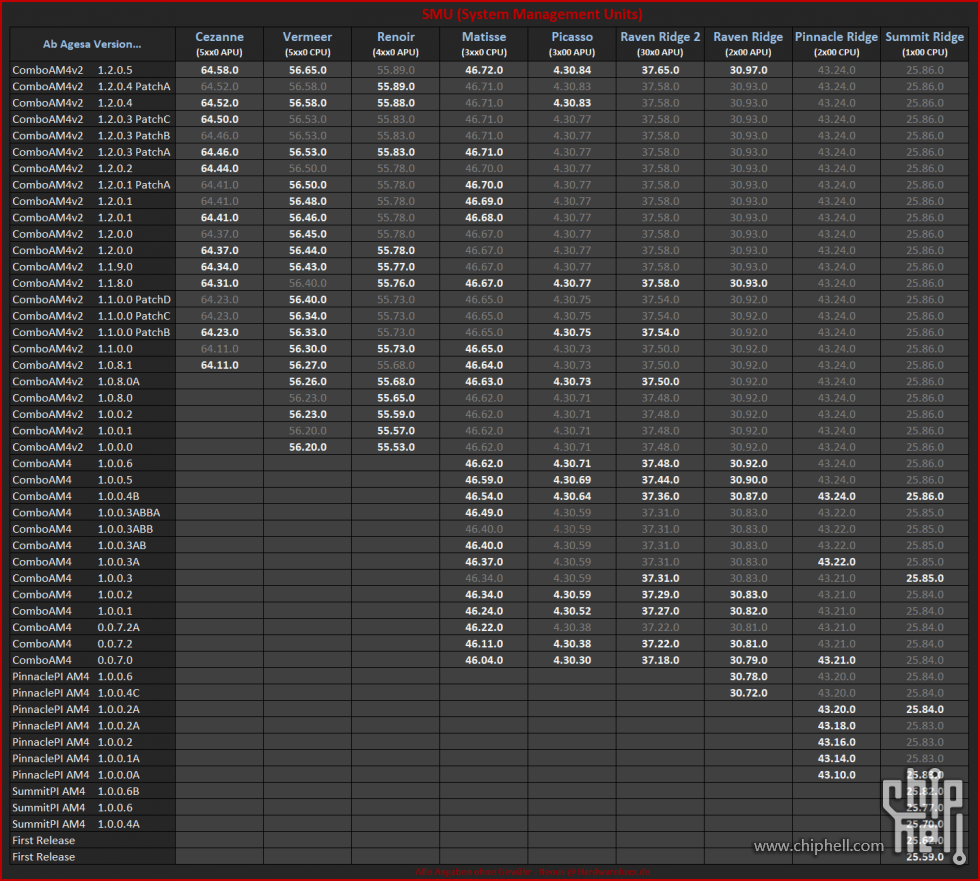Select the Picasso column header
The width and height of the screenshot is (980, 881).
click(x=572, y=44)
